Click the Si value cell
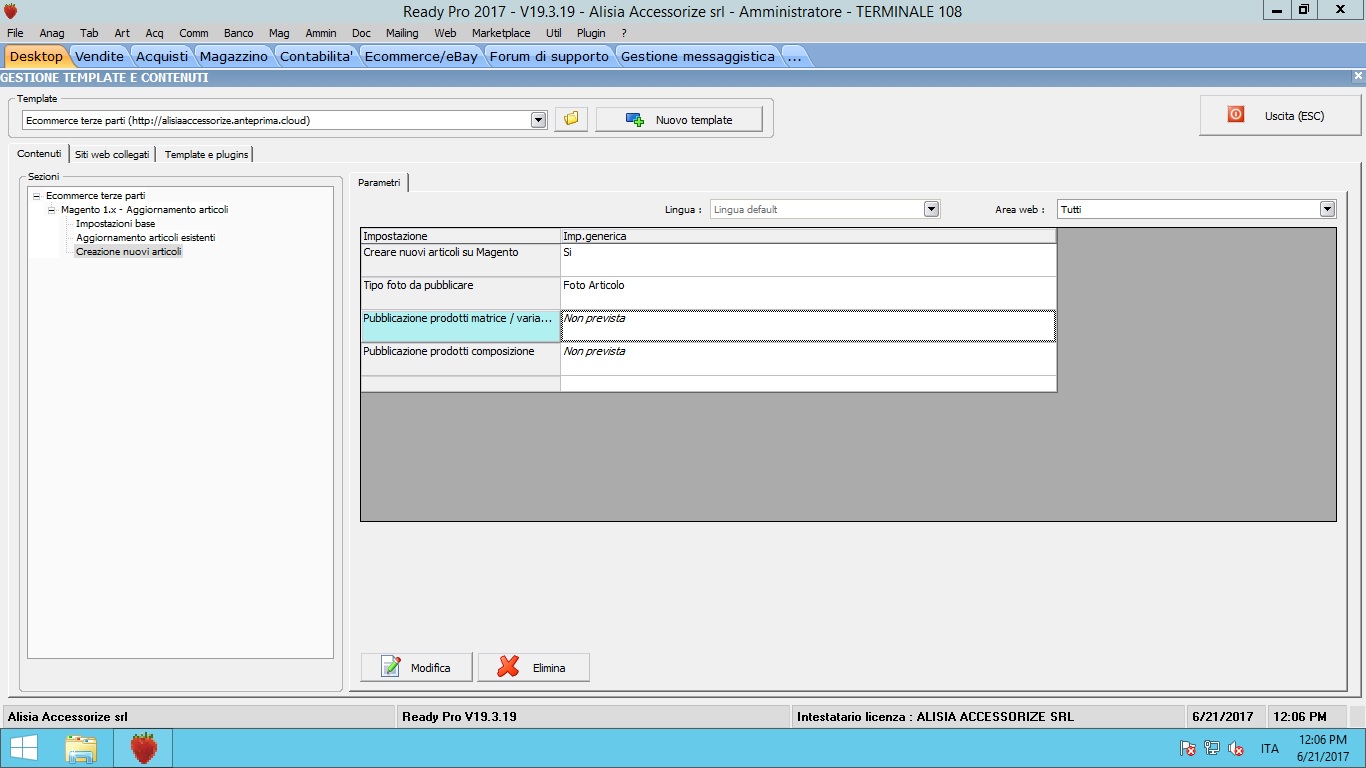The image size is (1366, 768). (808, 260)
